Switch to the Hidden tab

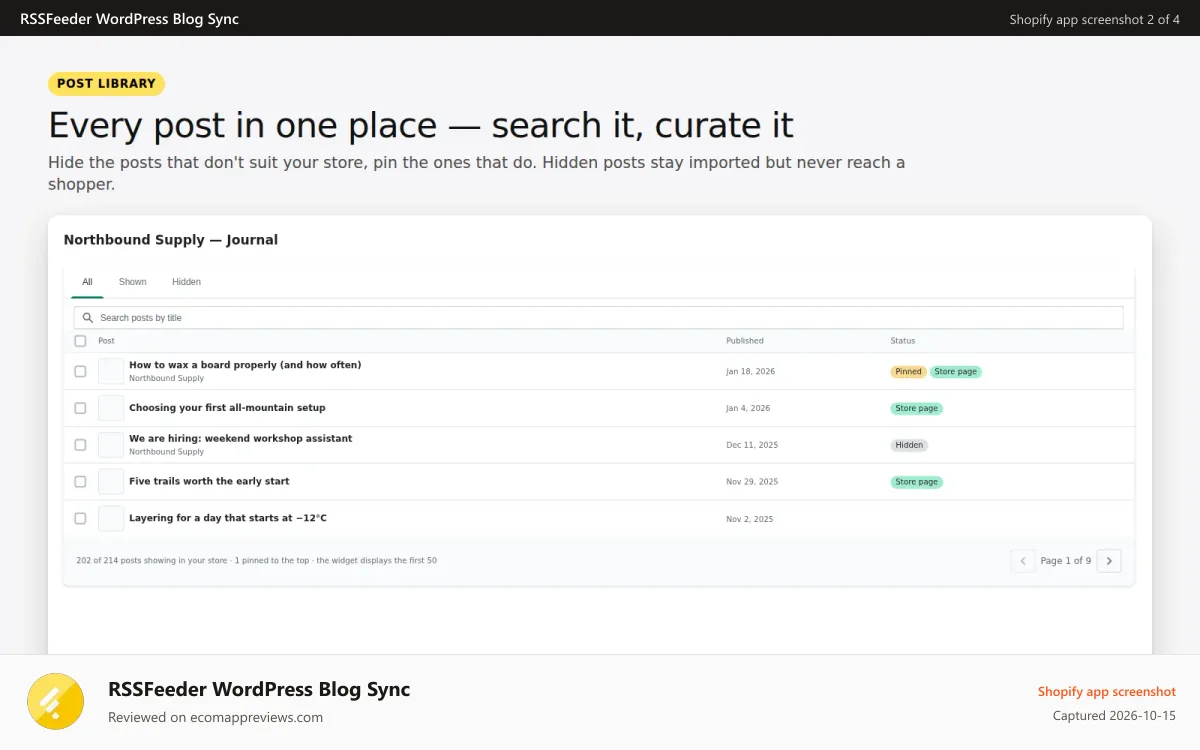(186, 282)
